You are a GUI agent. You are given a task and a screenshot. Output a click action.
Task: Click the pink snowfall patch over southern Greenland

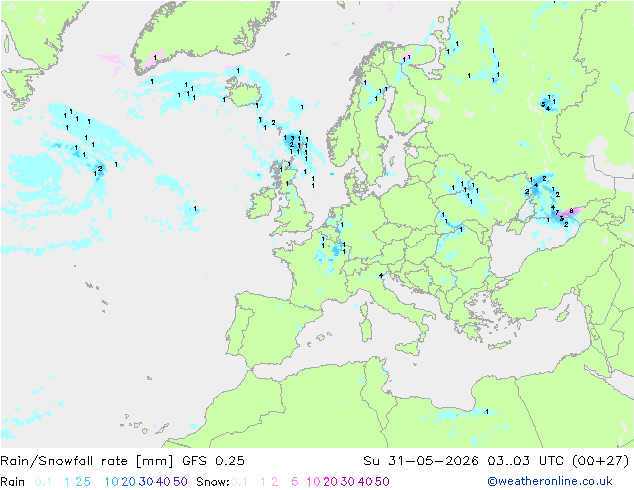[x=154, y=59]
